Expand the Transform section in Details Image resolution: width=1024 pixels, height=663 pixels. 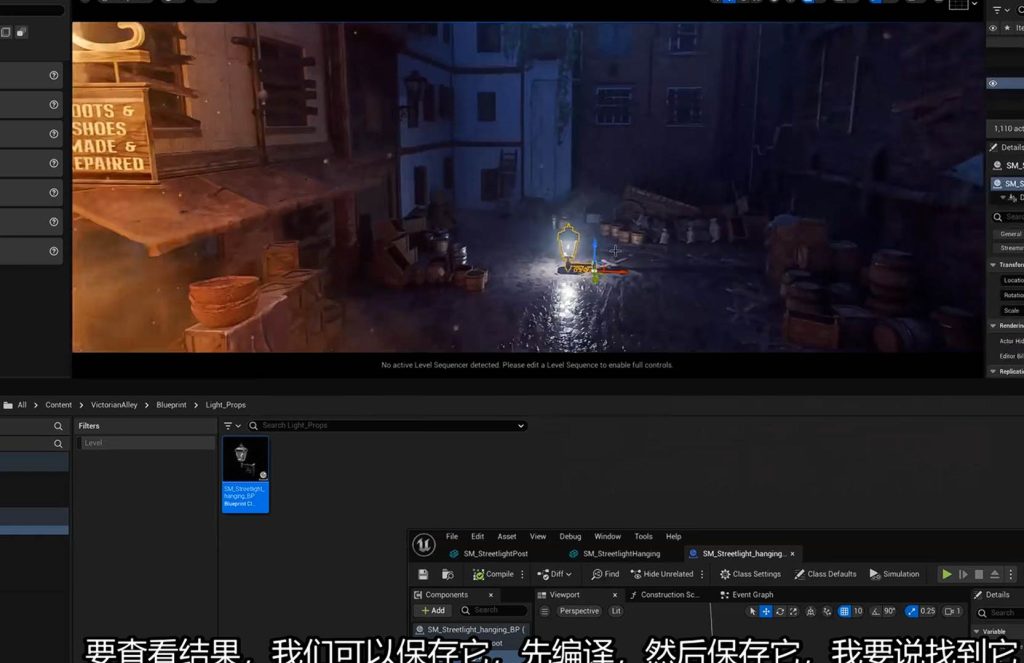point(994,265)
